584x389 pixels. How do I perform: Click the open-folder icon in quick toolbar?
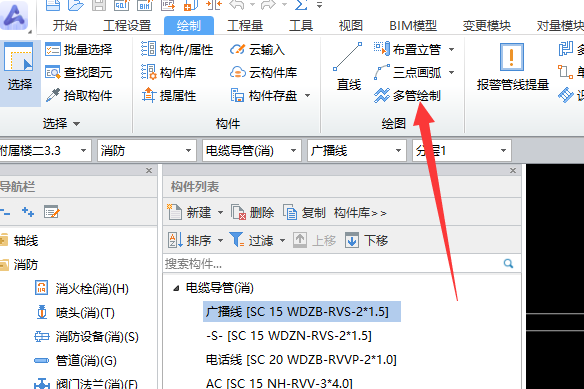pyautogui.click(x=76, y=5)
